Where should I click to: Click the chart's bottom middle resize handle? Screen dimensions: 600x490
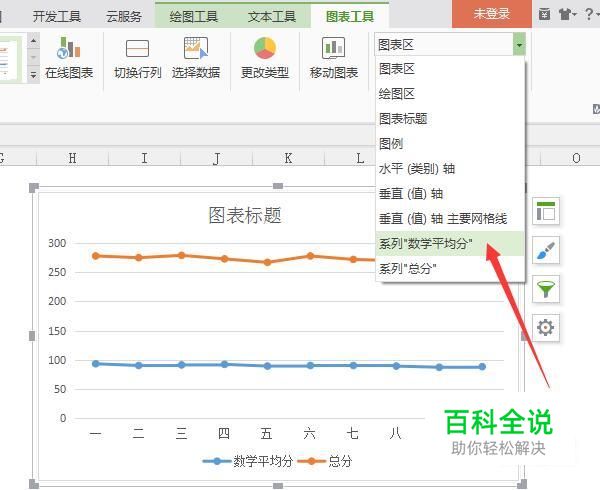278,486
